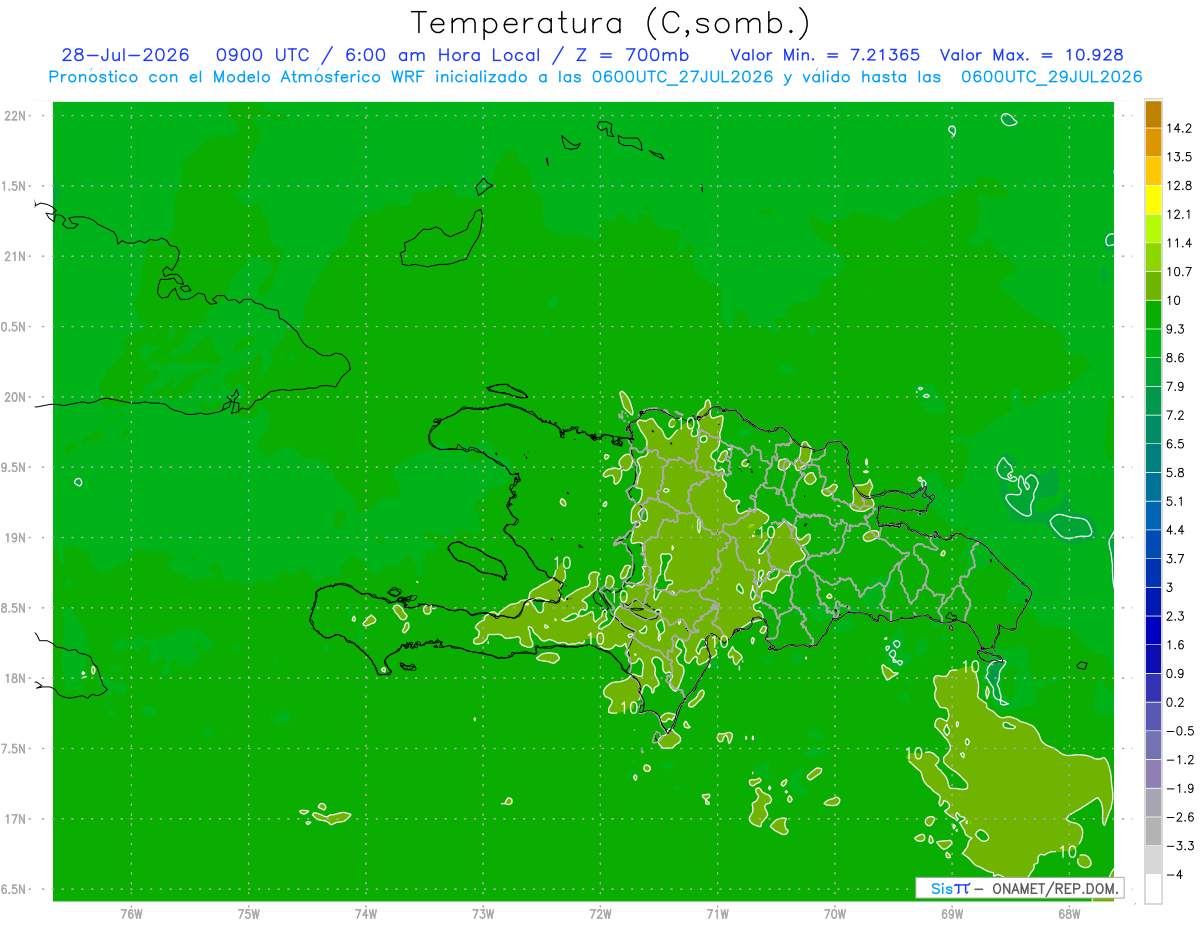Click the "69W" longitude axis label

point(951,914)
